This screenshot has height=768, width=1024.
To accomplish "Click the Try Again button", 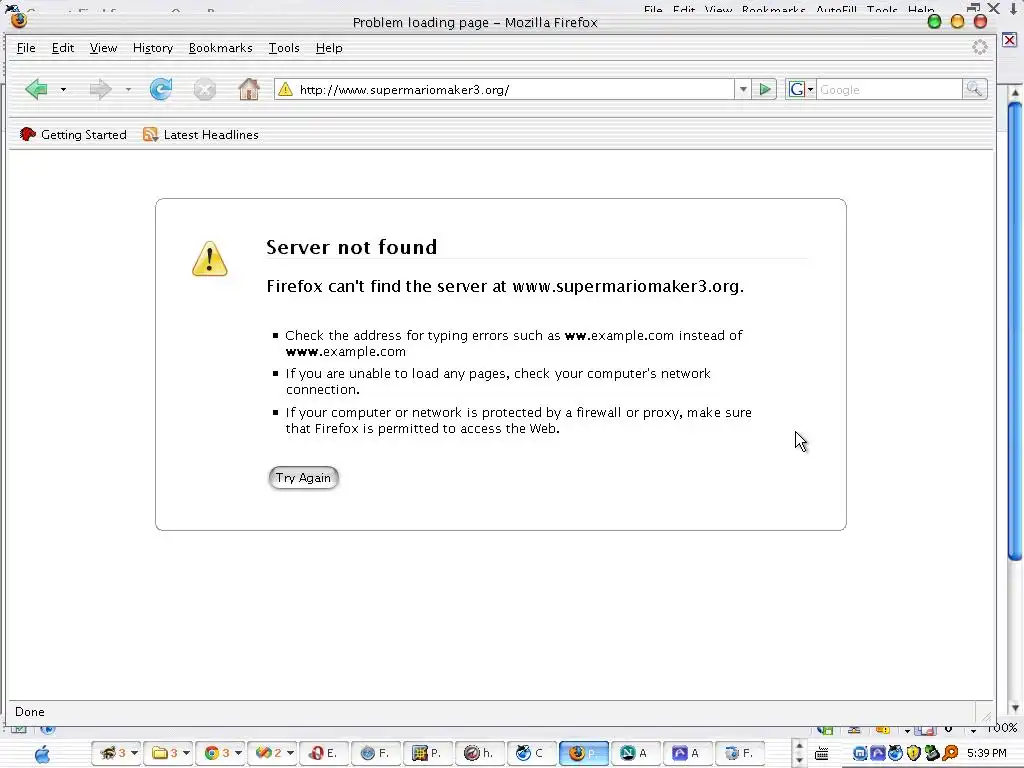I will [303, 477].
